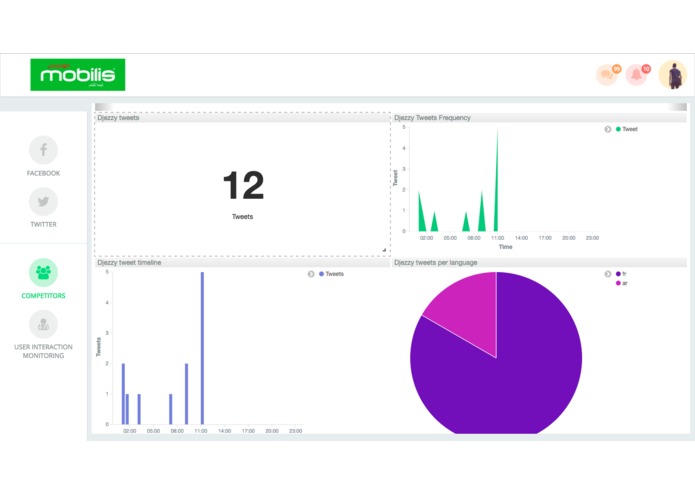Click the Tweets legend label in timeline

(335, 274)
